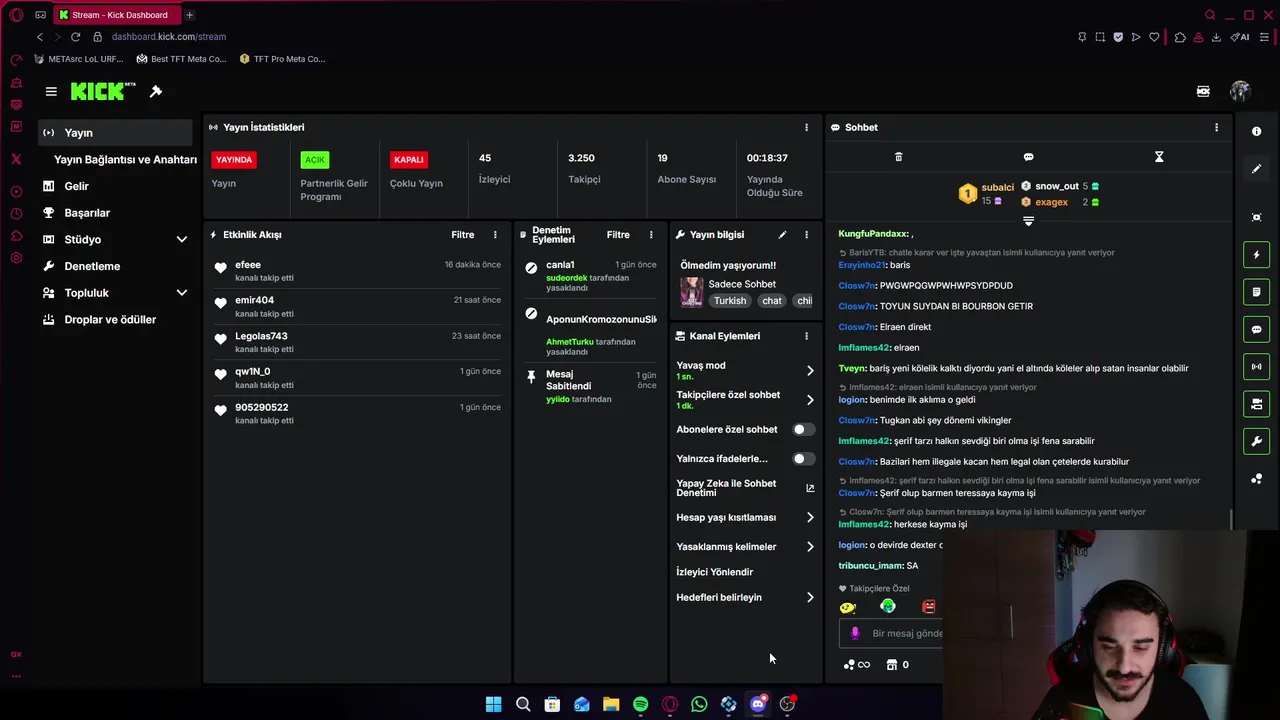Click chat message input field
The height and width of the screenshot is (720, 1280).
[893, 633]
